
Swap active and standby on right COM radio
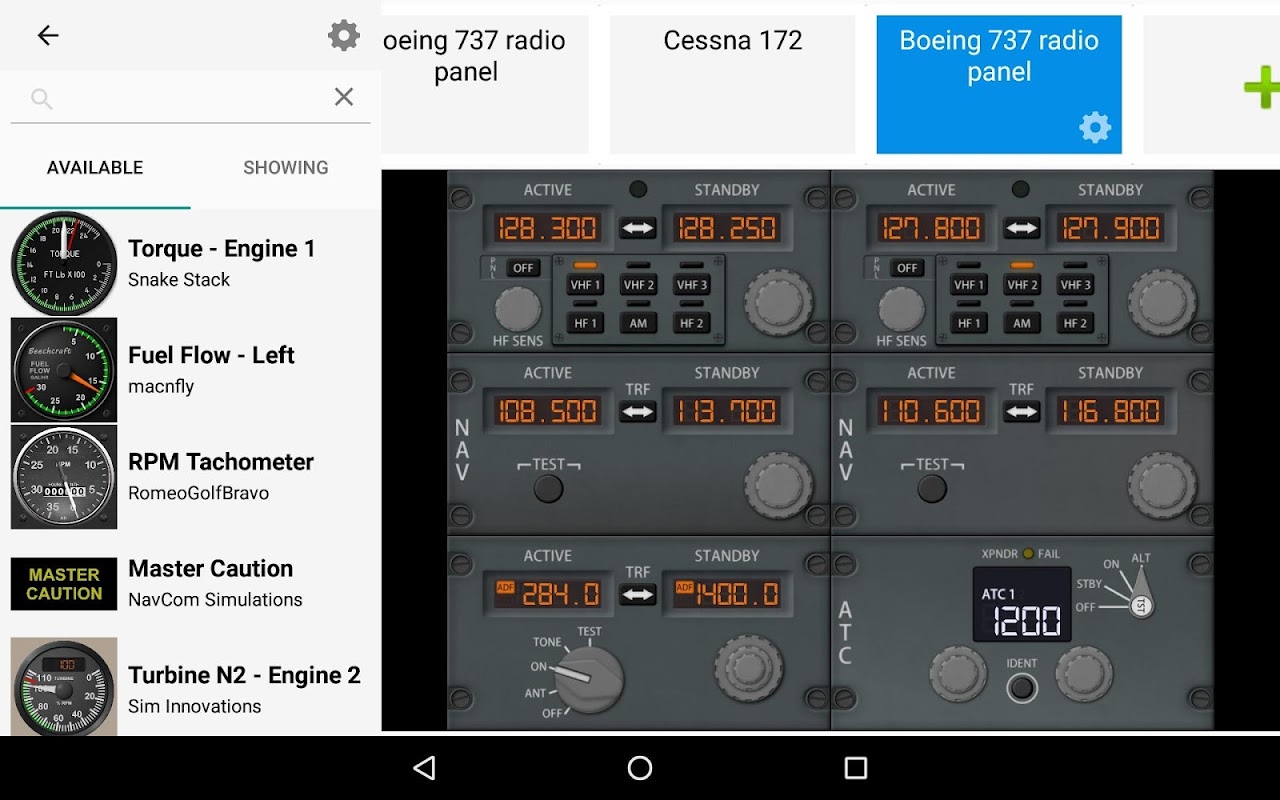tap(1021, 228)
